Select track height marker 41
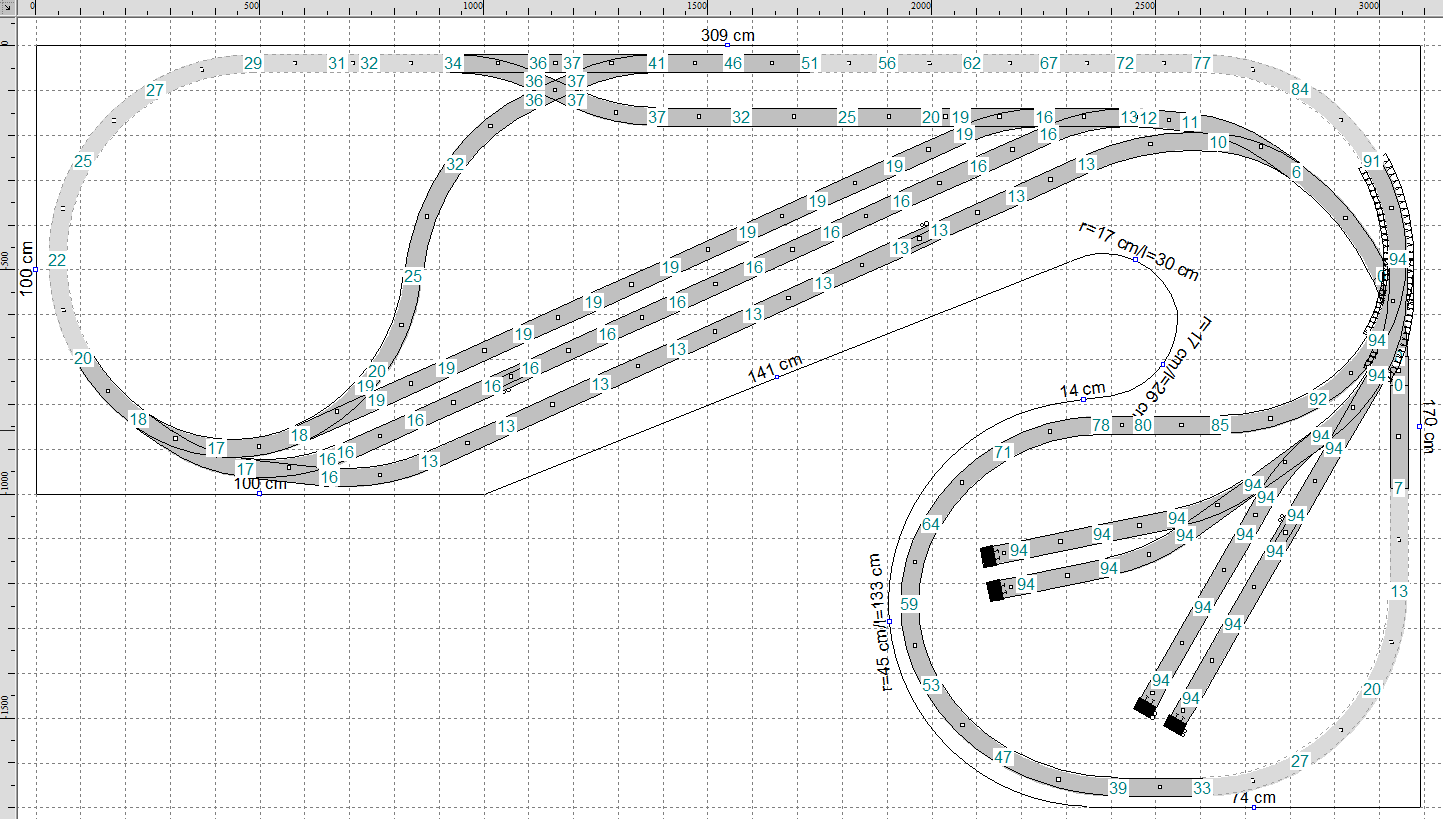The width and height of the screenshot is (1443, 819). pos(657,64)
